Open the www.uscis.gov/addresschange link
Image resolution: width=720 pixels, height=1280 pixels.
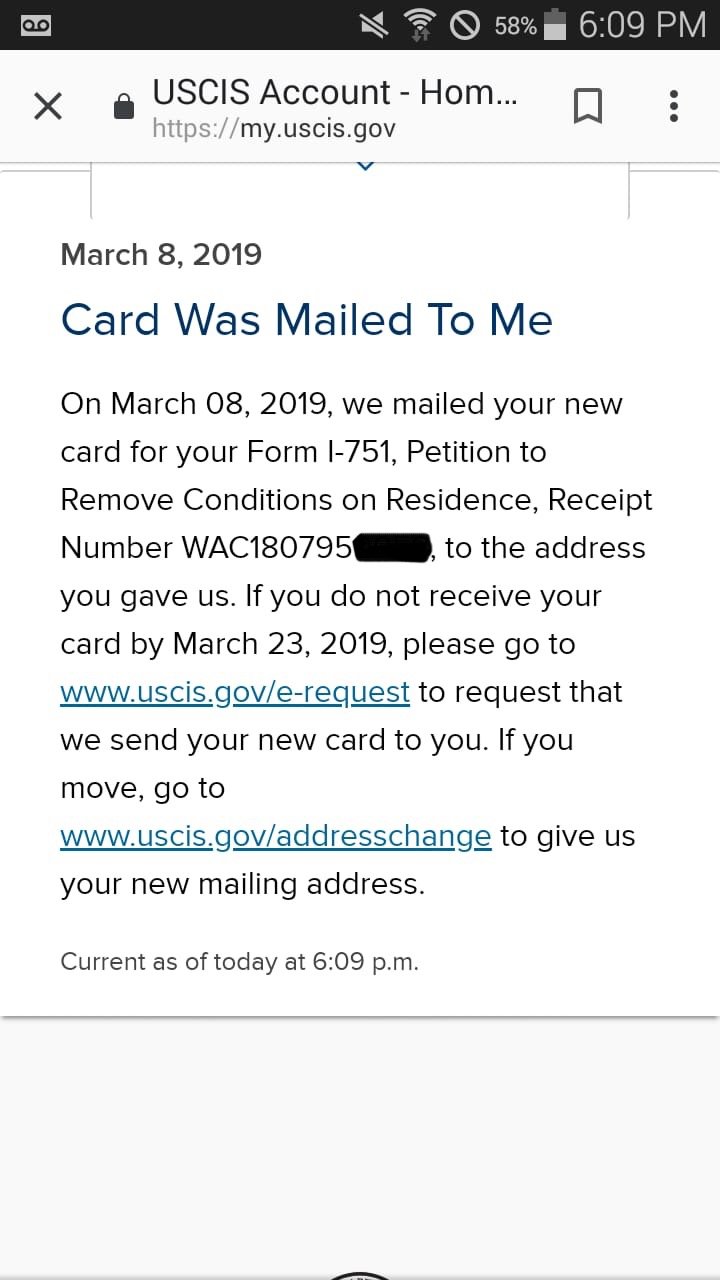pos(276,836)
